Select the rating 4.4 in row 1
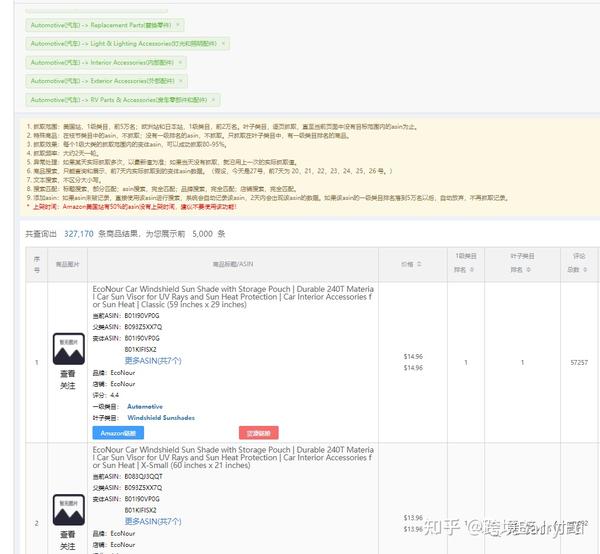Screen dimensions: 600x554 [114, 395]
